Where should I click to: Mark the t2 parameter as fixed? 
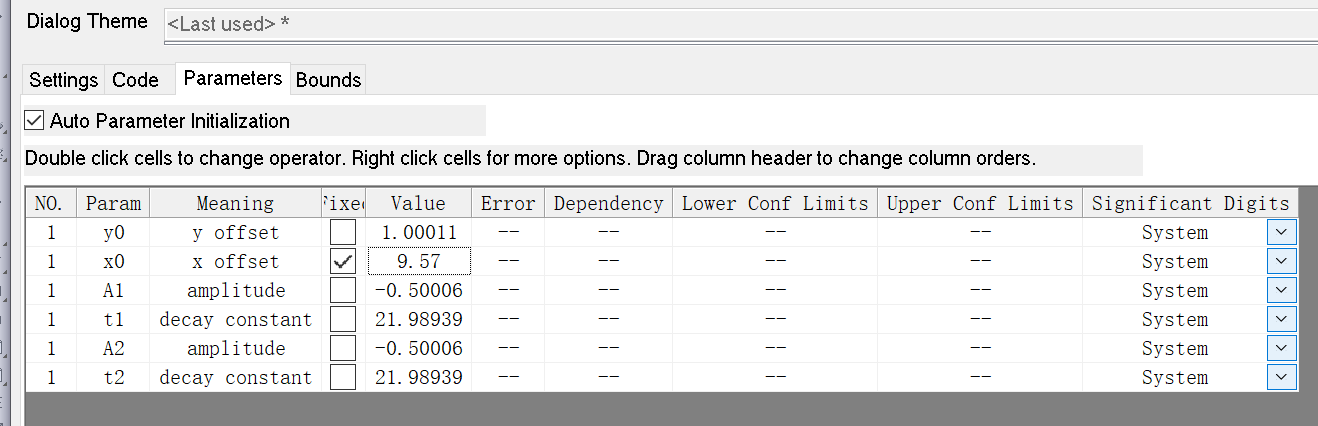(343, 378)
